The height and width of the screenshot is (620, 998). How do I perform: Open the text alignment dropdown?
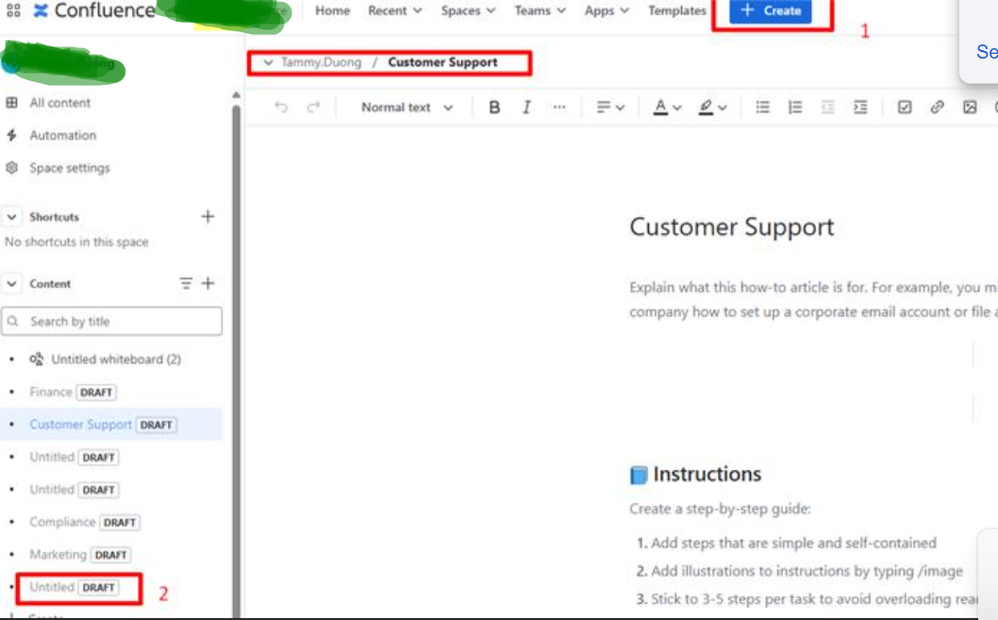pos(610,107)
